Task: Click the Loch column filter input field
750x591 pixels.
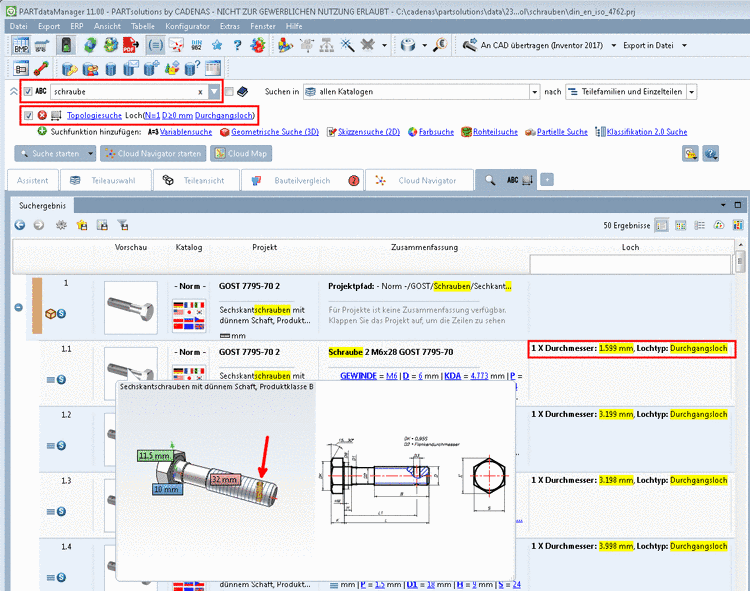Action: click(629, 264)
